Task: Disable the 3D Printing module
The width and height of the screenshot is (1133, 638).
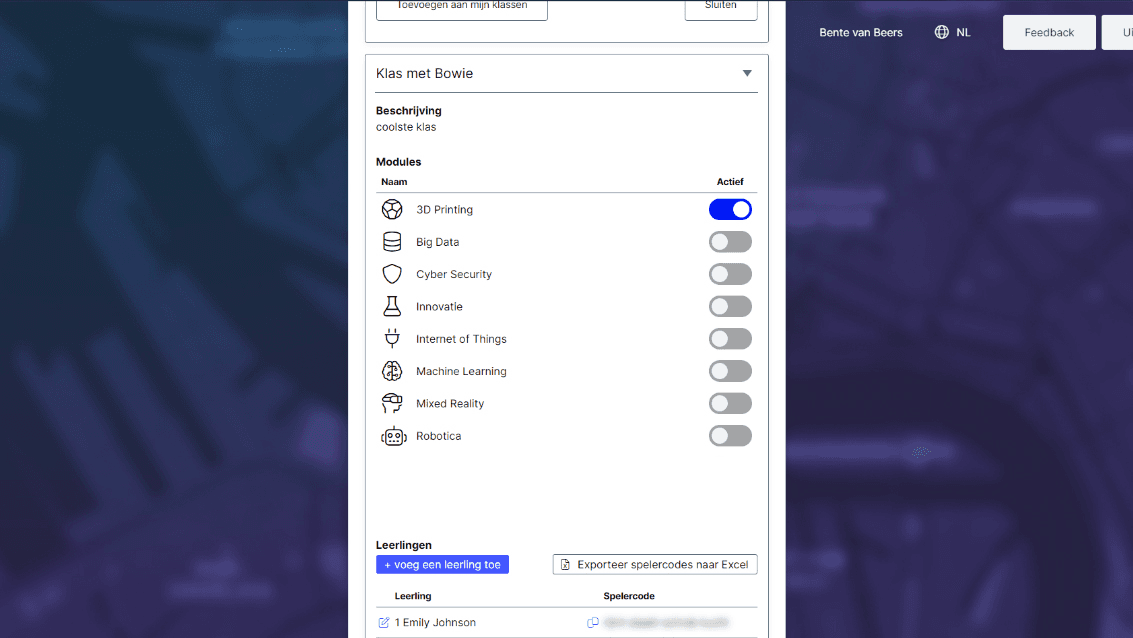Action: click(730, 209)
